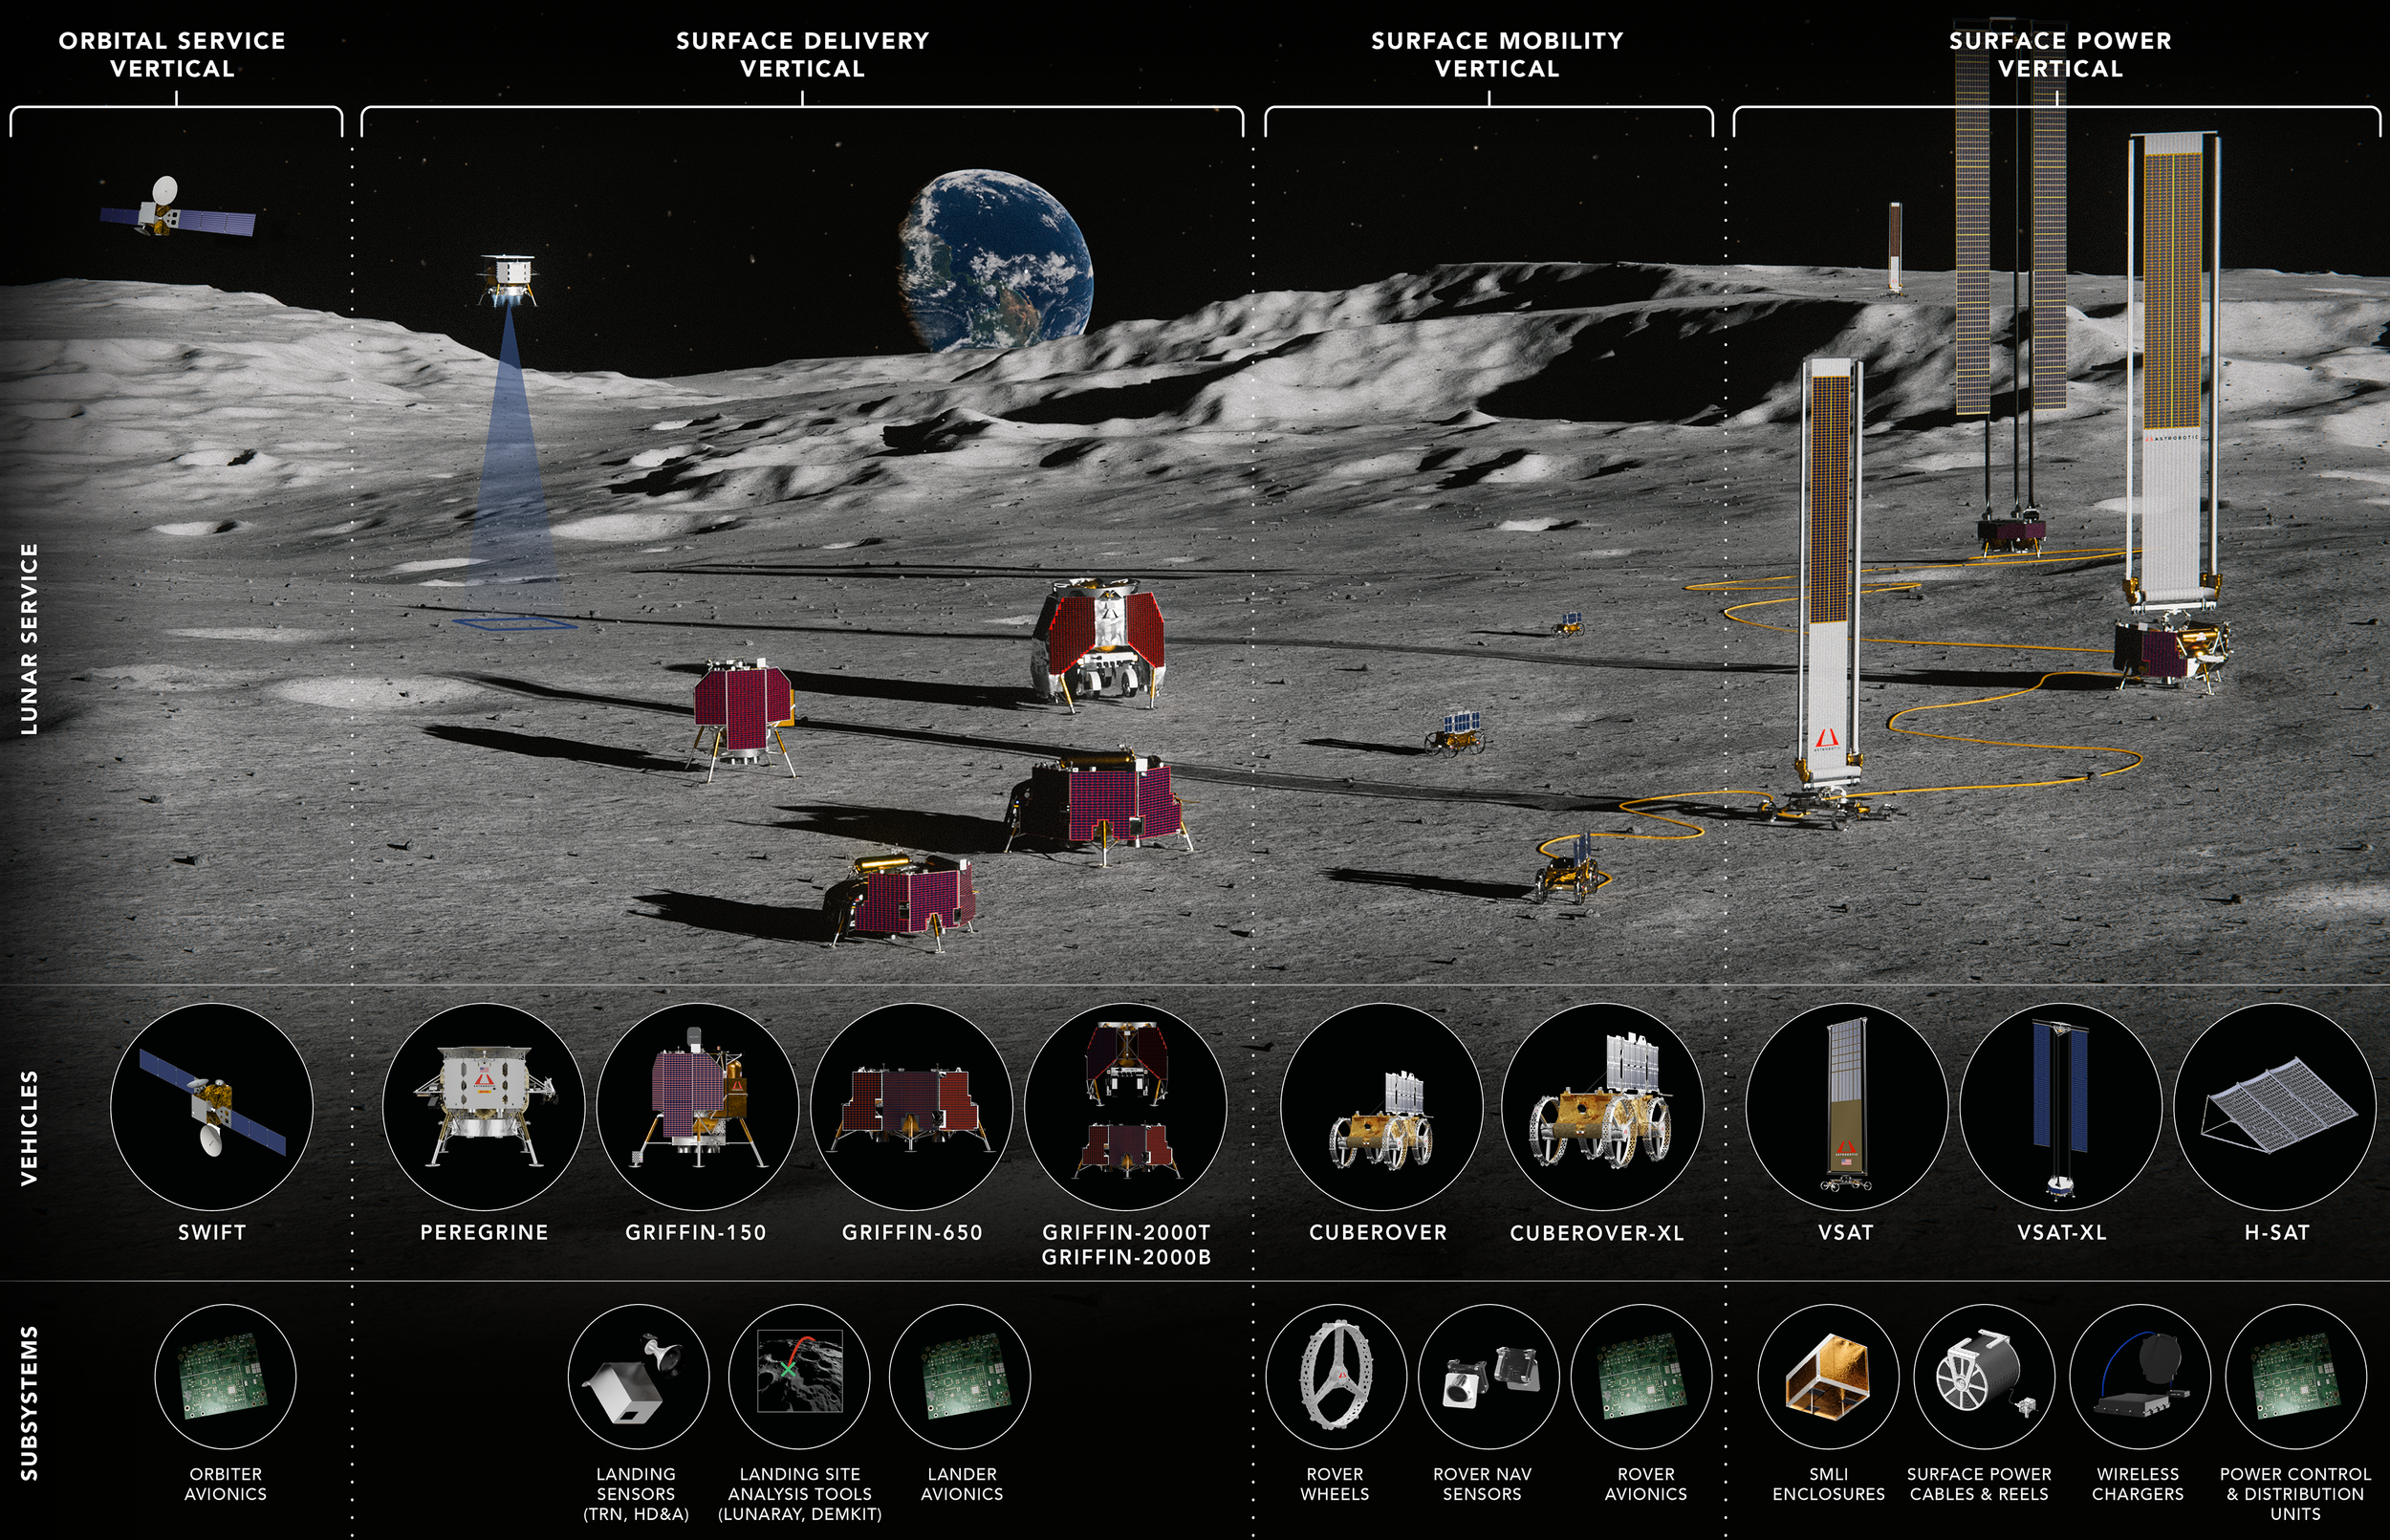Click the Rover Wheels subsystem icon
2390x1540 pixels.
pos(1336,1376)
